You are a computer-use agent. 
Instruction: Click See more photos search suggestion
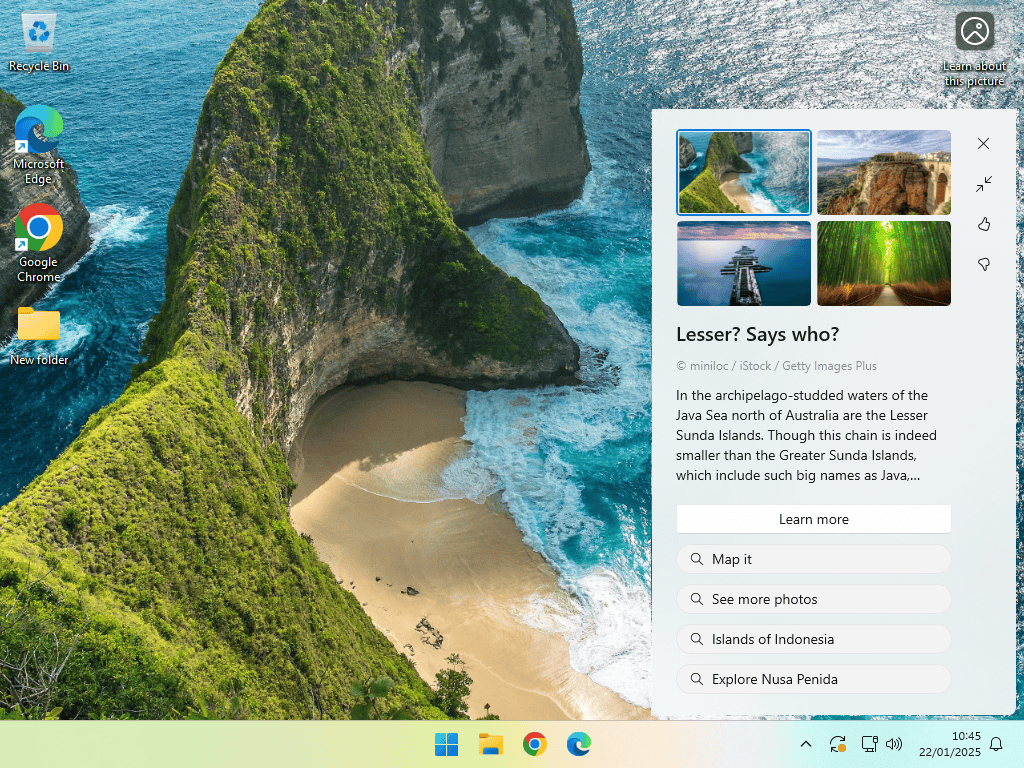point(813,599)
